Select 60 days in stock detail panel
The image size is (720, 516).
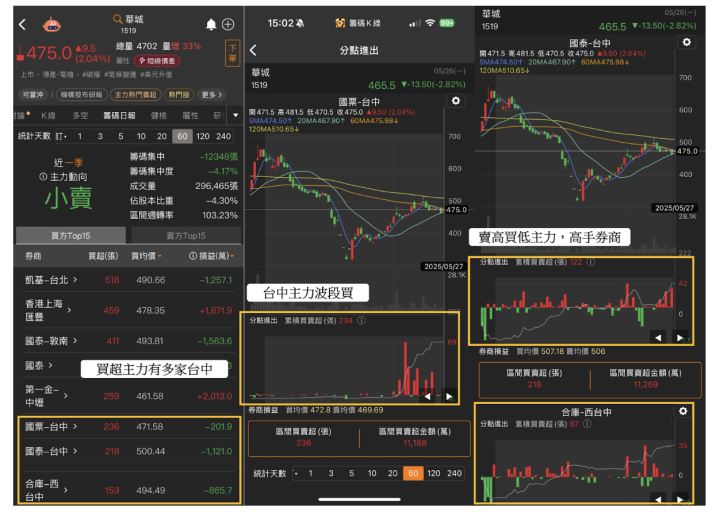pos(182,136)
